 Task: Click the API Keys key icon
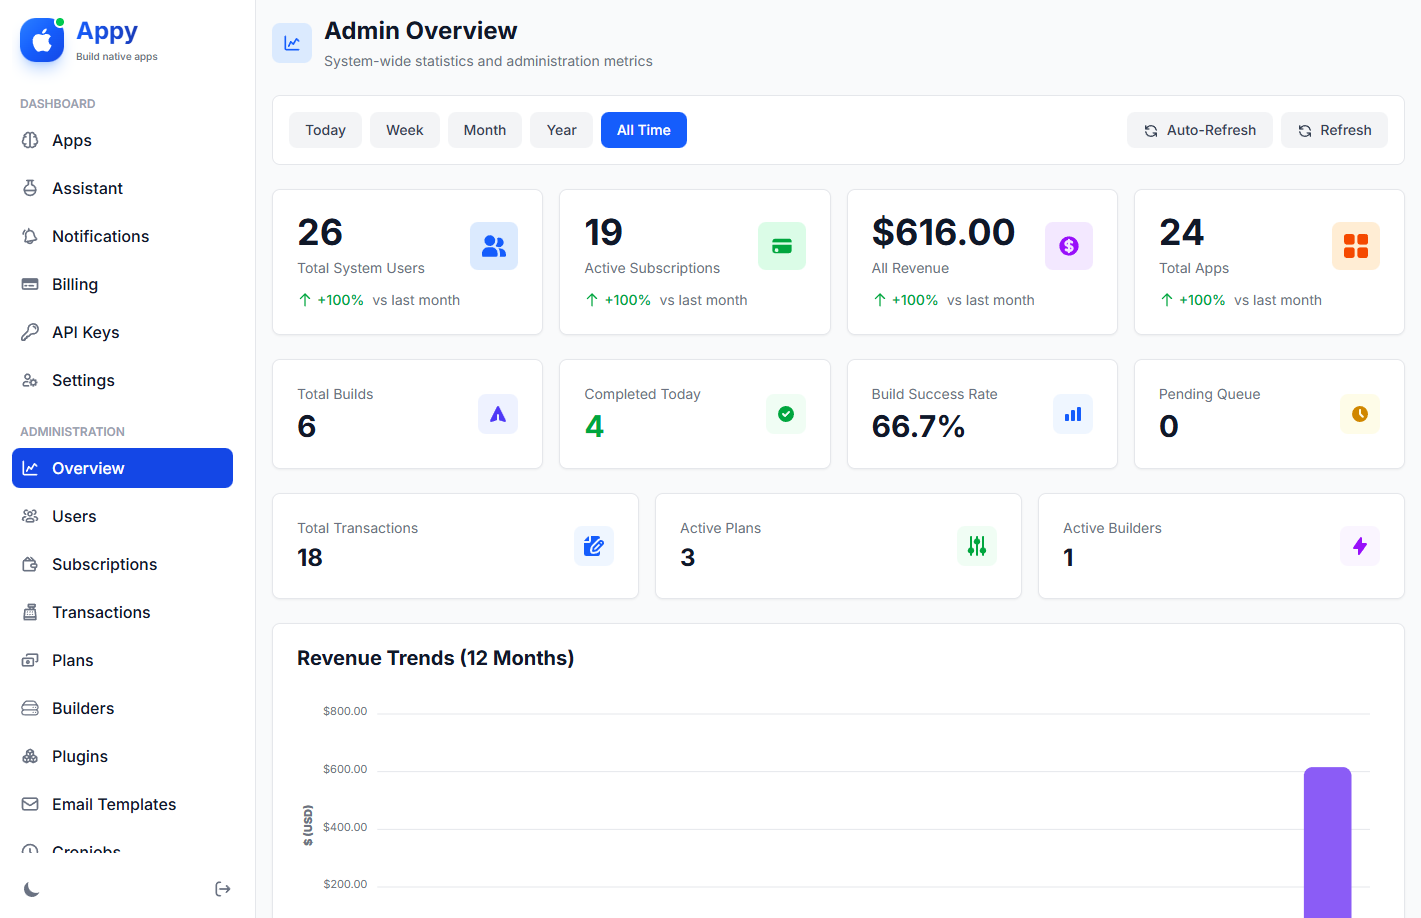coord(31,332)
